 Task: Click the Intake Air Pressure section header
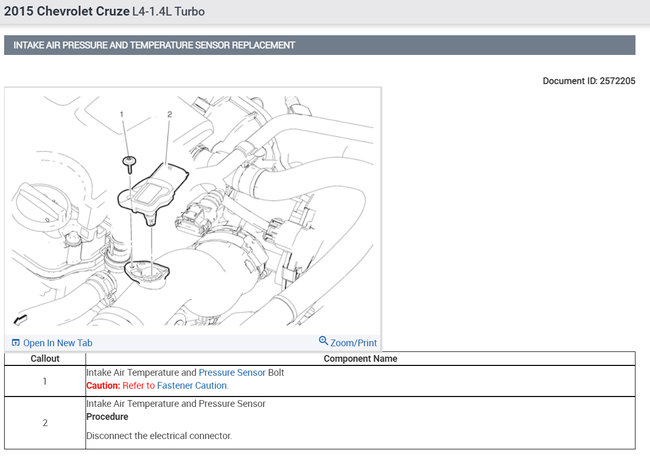click(x=320, y=45)
